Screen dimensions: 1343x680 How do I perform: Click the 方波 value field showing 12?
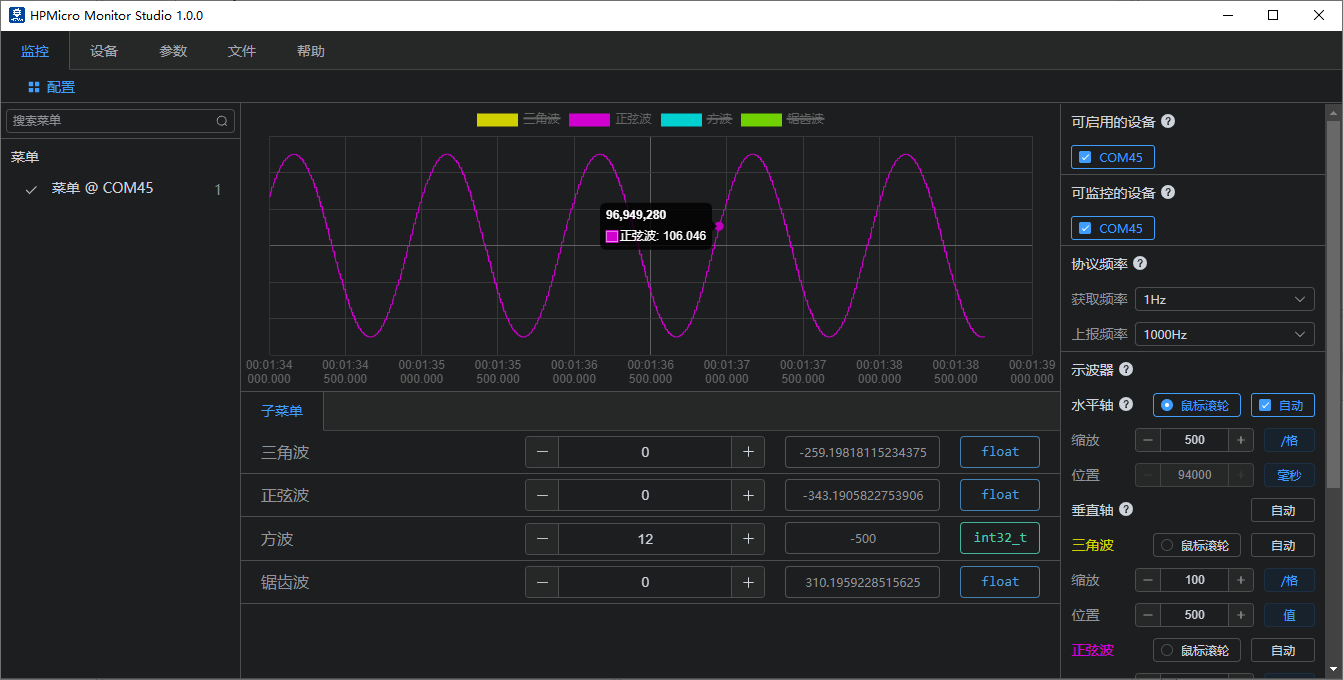pyautogui.click(x=645, y=539)
